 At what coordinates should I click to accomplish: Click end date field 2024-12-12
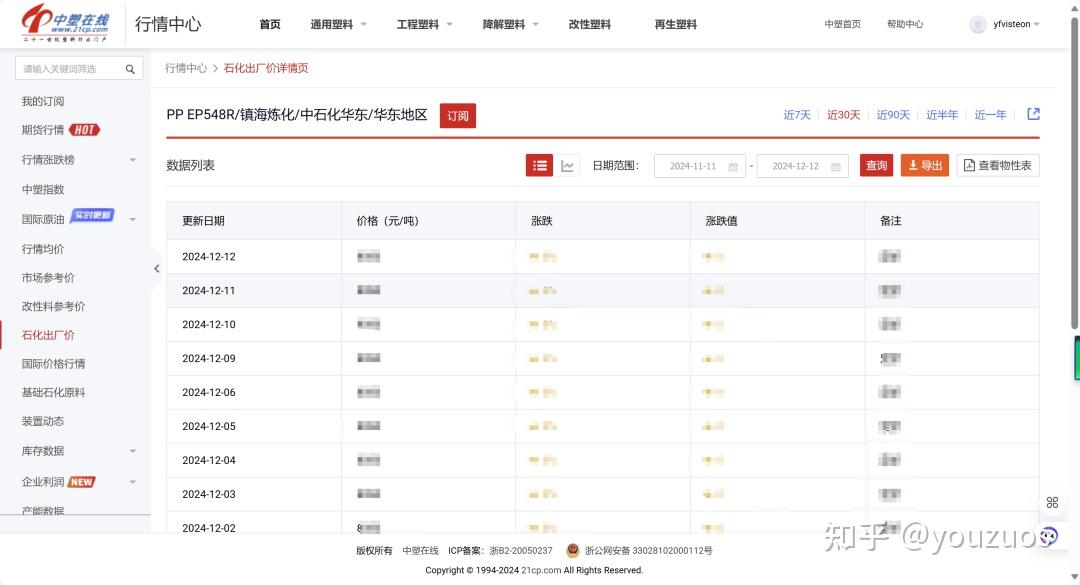click(802, 166)
